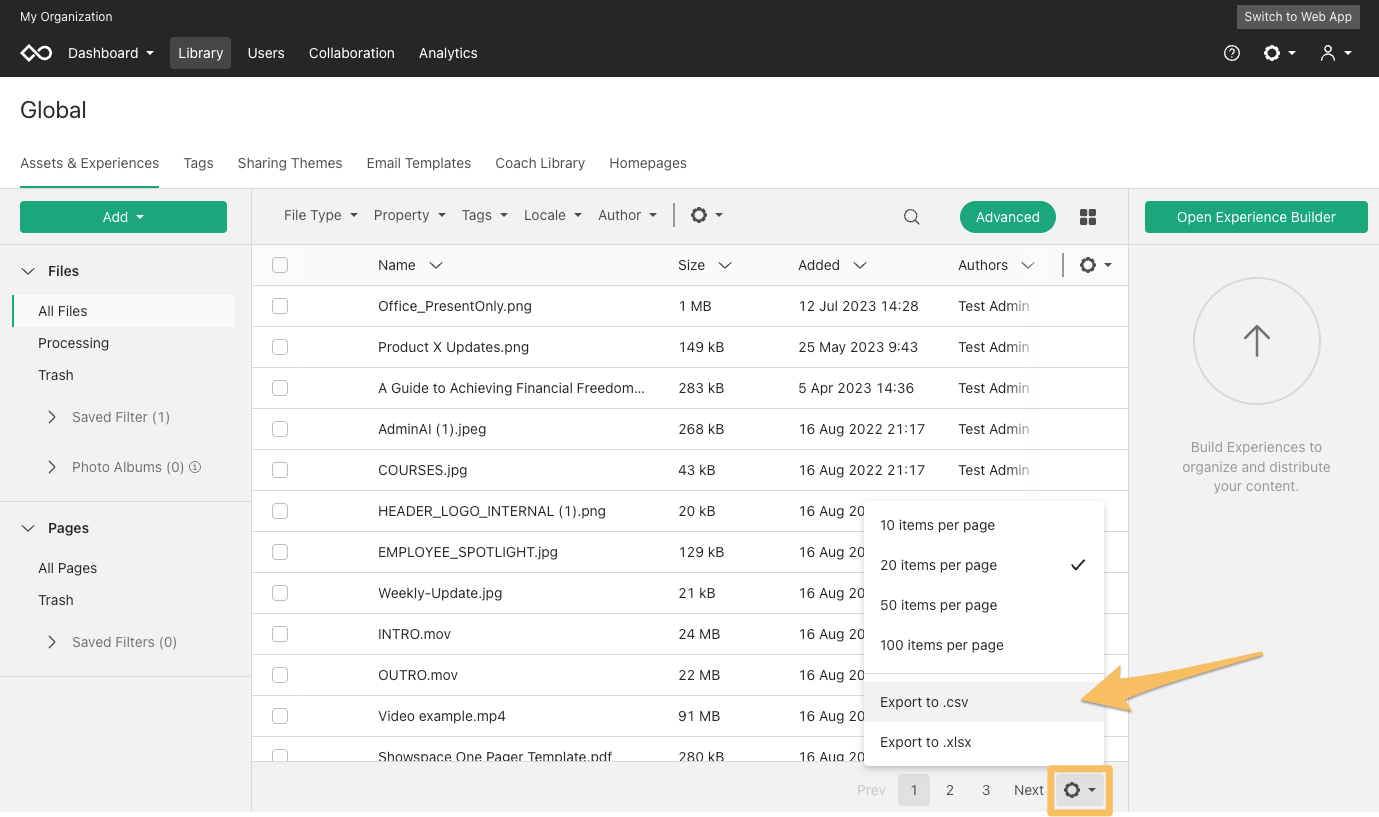Choose 50 items per page

(x=984, y=605)
